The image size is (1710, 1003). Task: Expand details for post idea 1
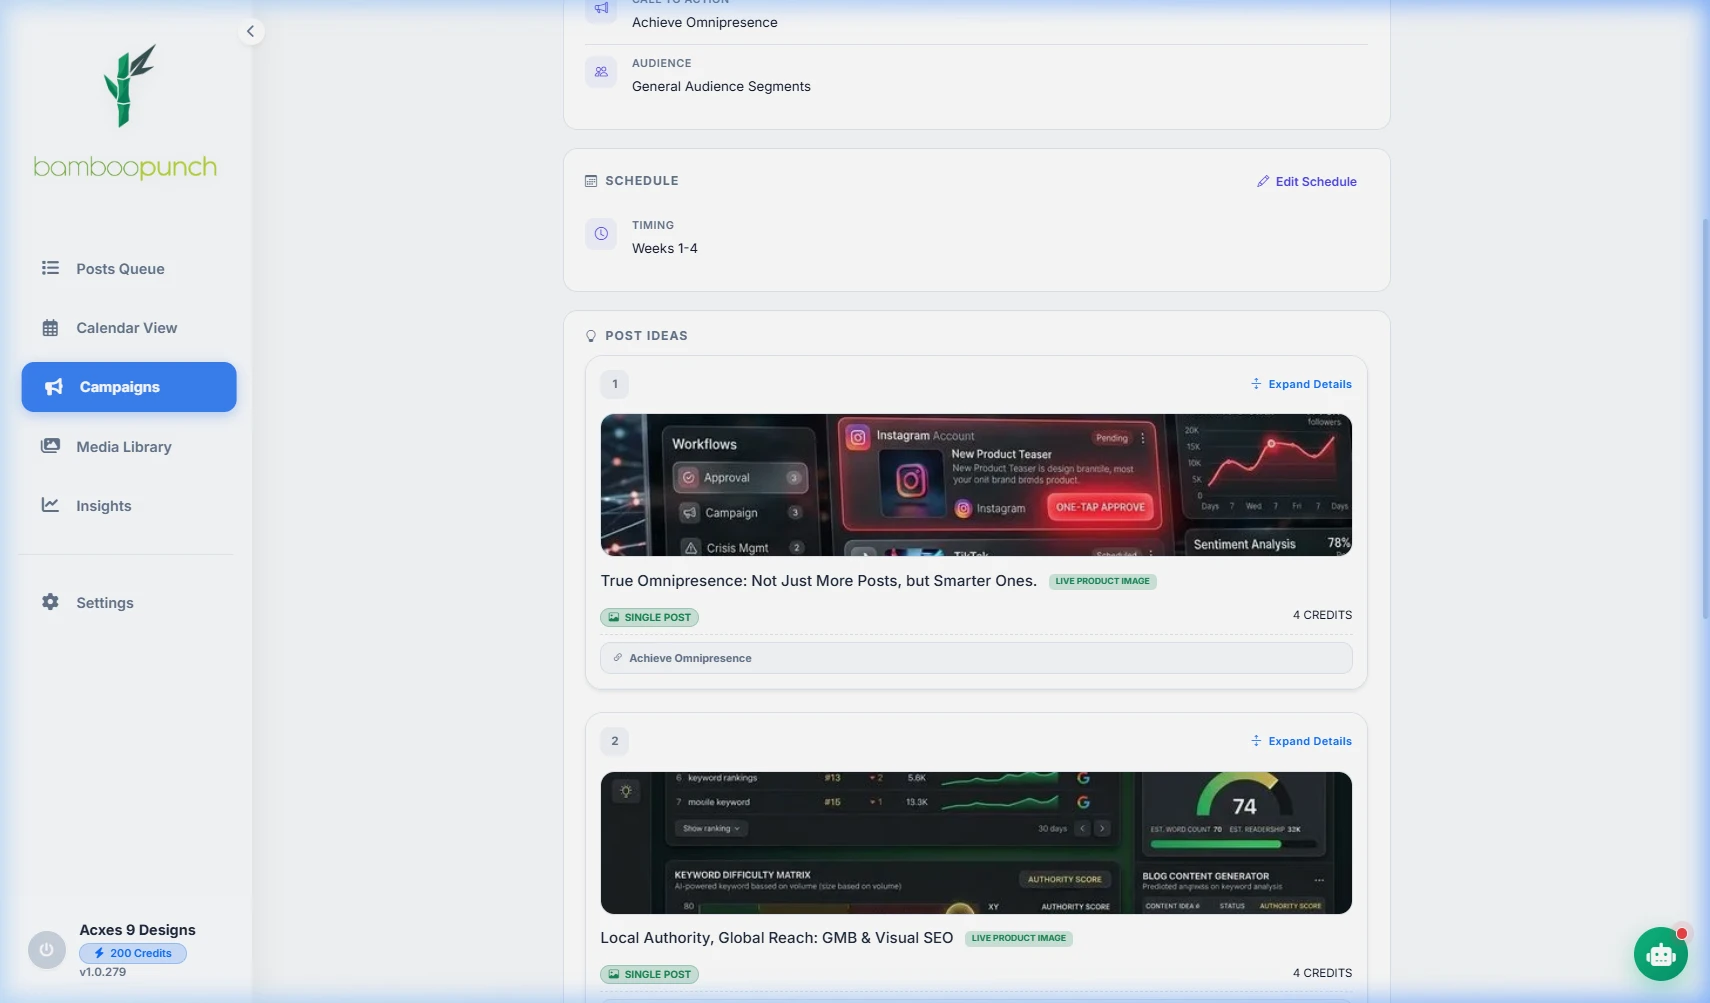(x=1301, y=384)
